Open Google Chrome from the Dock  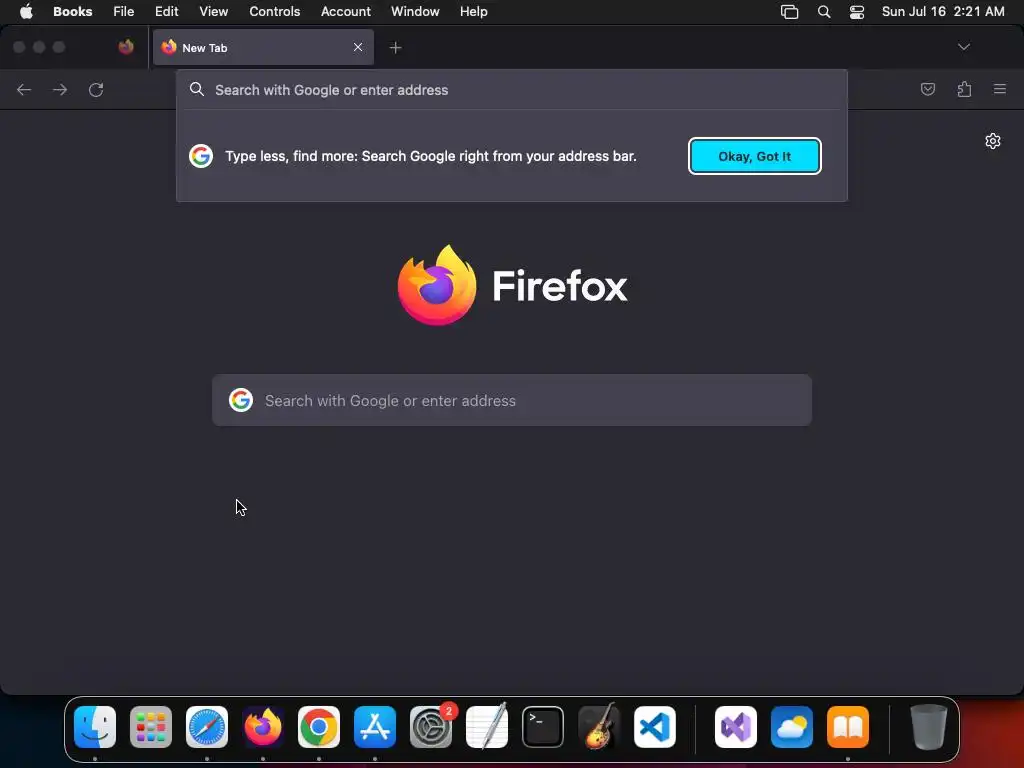319,726
